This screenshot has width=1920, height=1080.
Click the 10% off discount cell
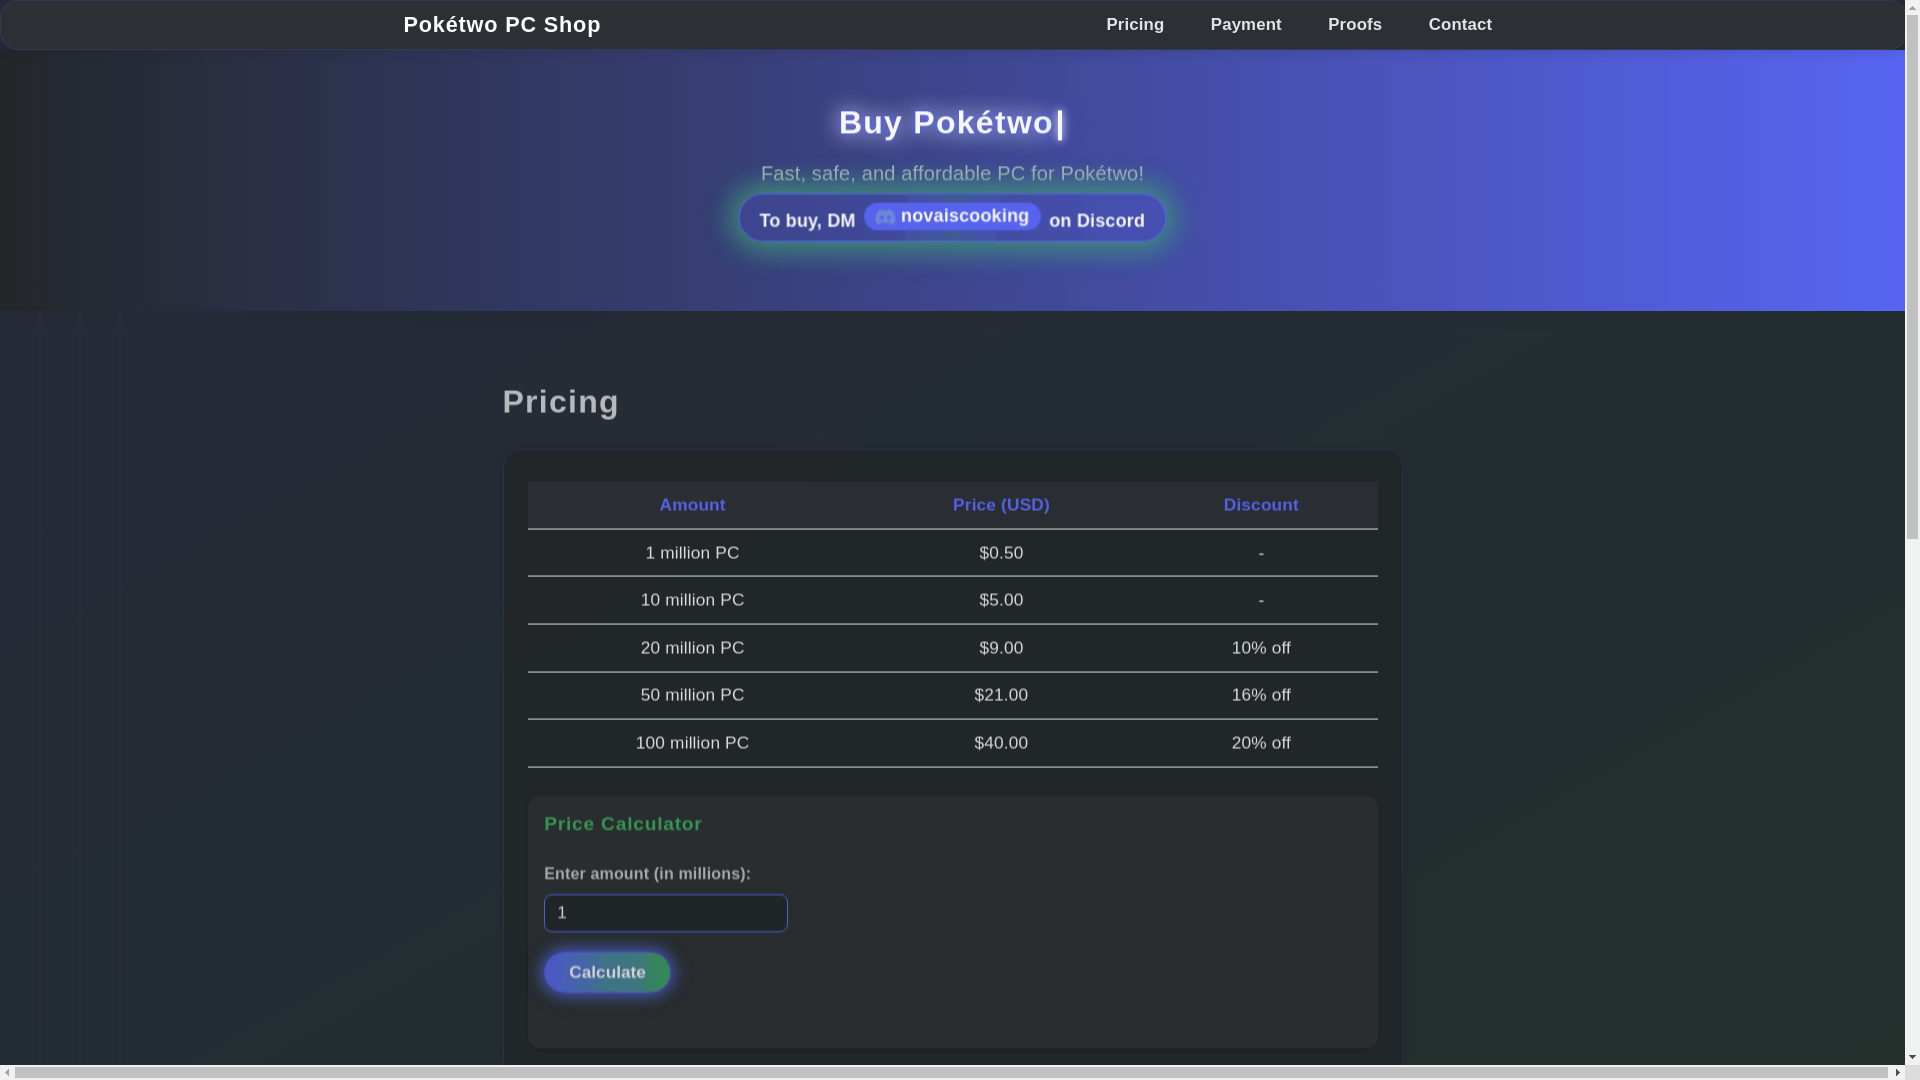[x=1261, y=648]
